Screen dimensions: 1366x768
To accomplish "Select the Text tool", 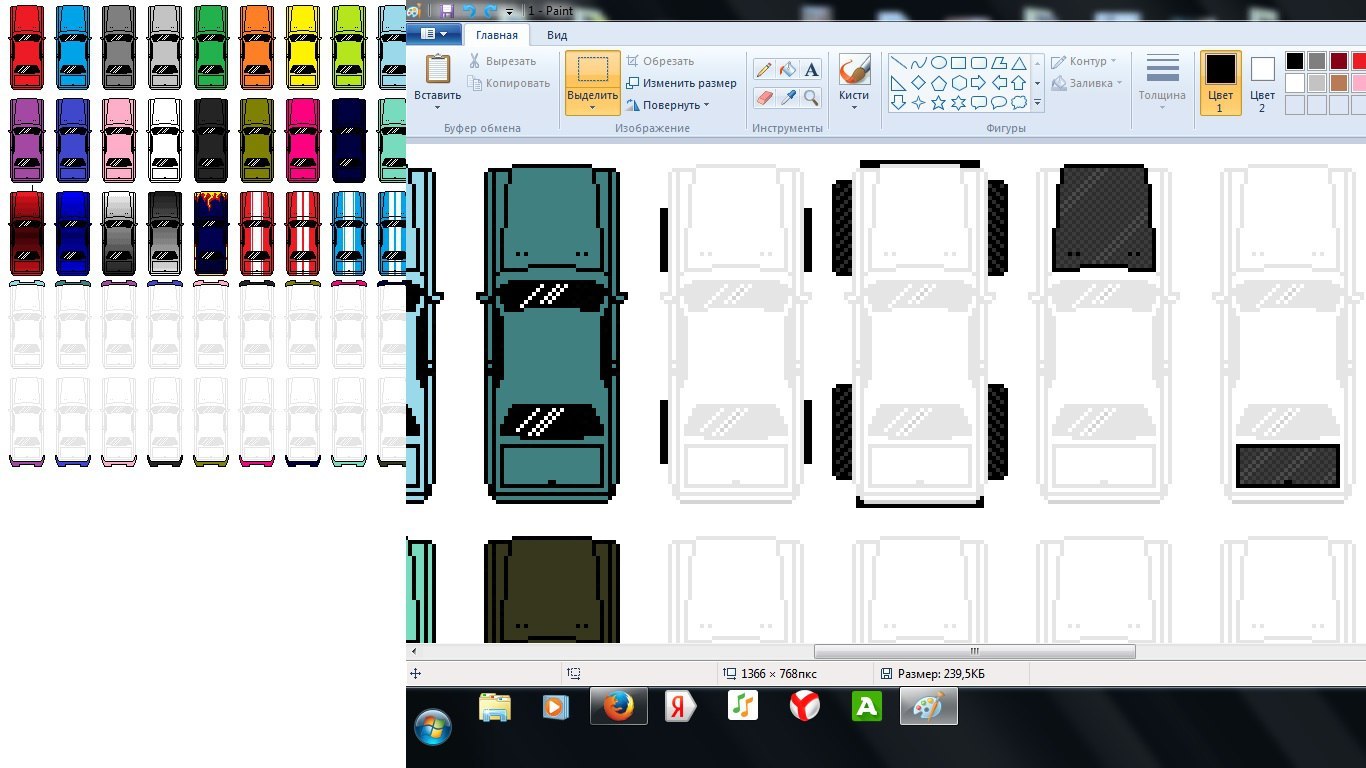I will click(x=811, y=69).
